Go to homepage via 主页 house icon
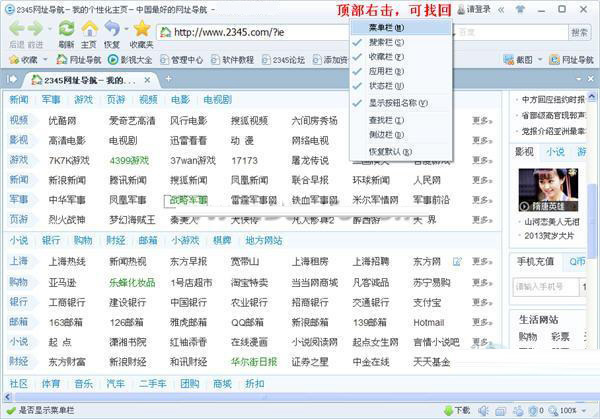The image size is (600, 419). pos(89,29)
